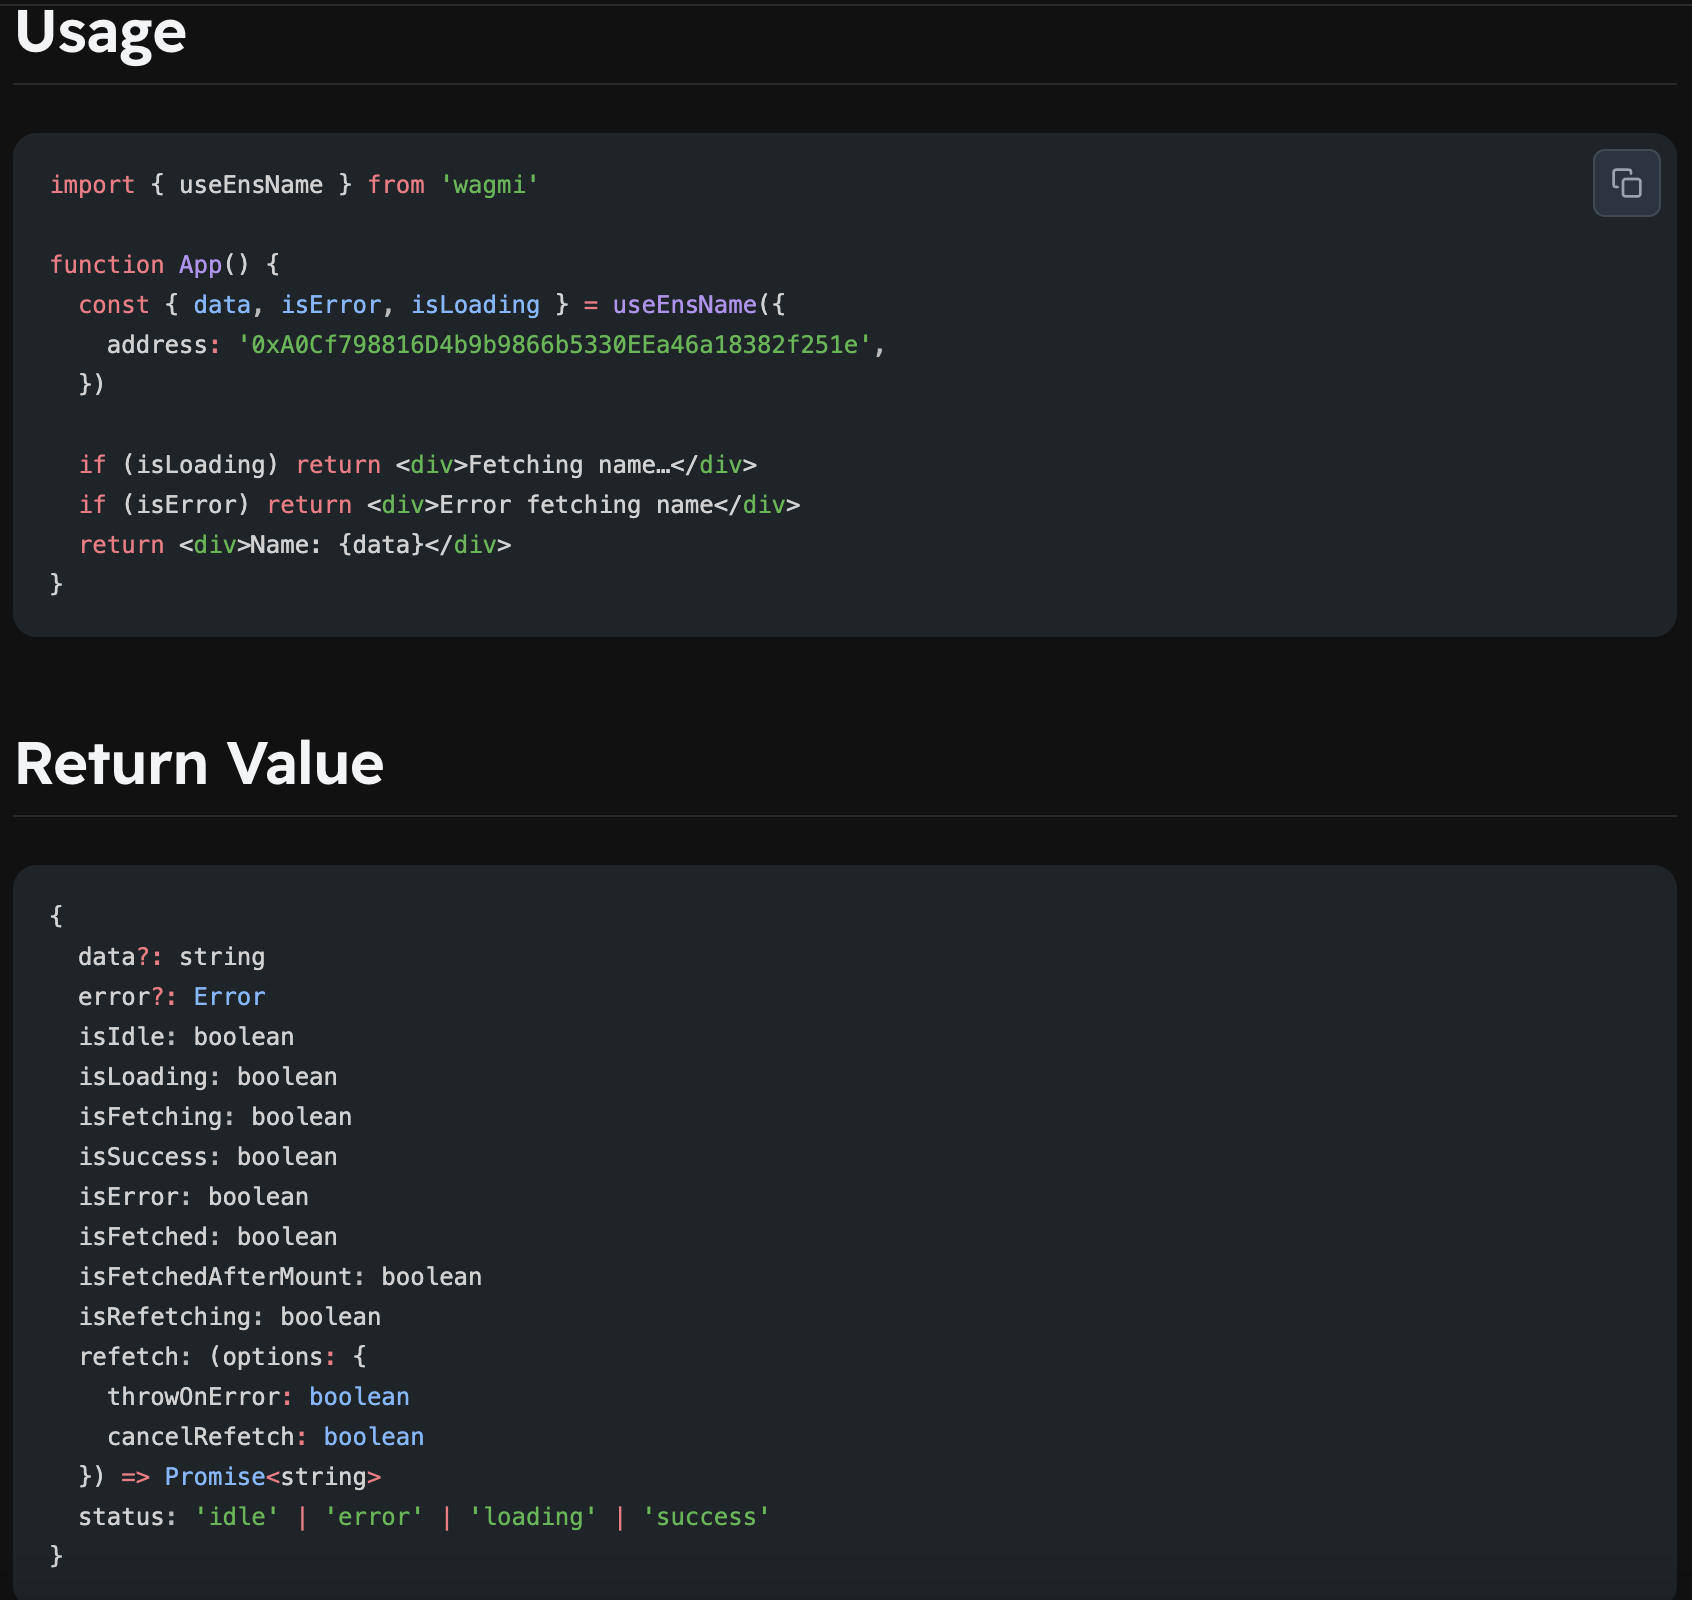Click the App function name

point(200,265)
